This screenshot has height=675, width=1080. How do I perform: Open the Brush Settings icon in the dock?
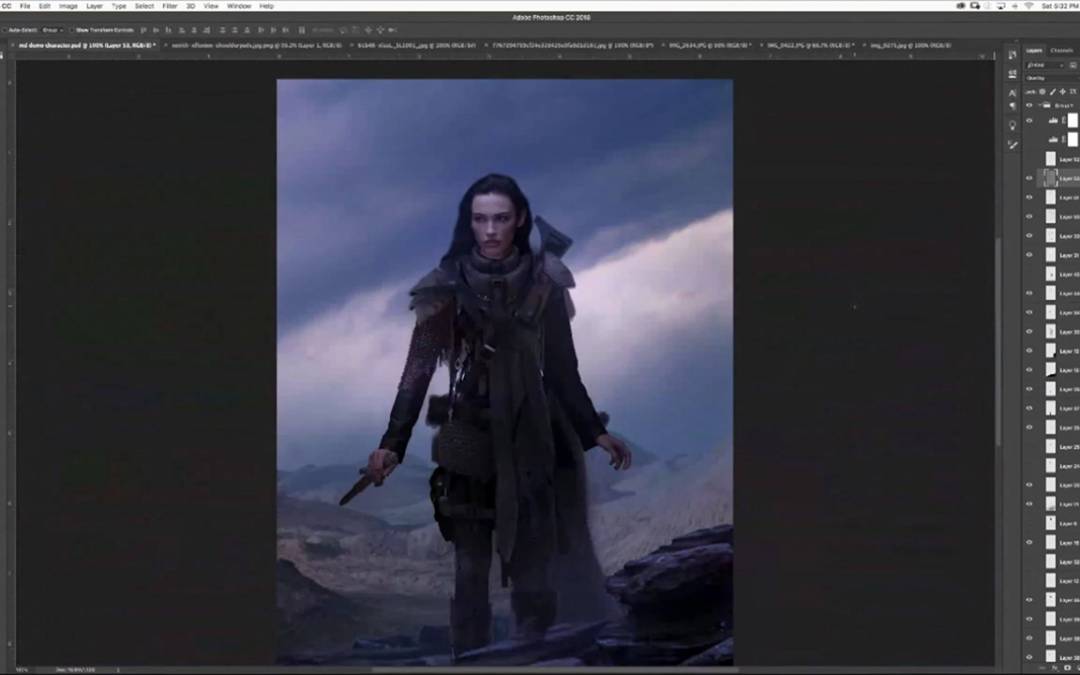click(1012, 73)
